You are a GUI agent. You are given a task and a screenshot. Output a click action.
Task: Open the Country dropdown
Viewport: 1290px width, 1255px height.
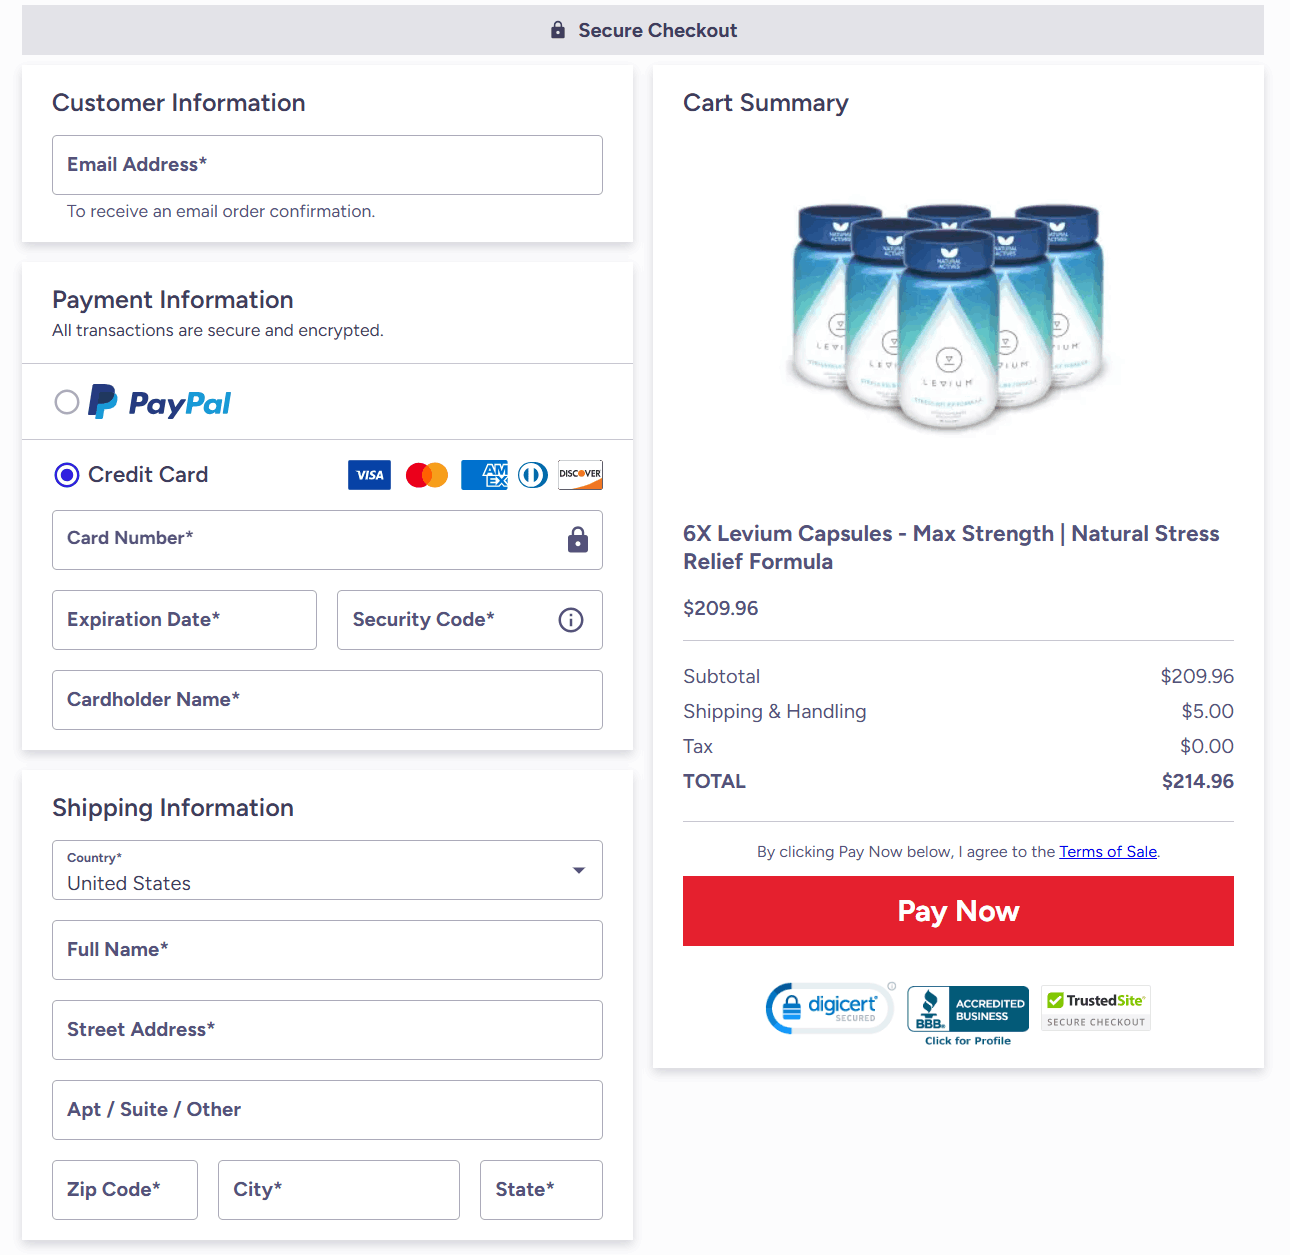coord(327,870)
